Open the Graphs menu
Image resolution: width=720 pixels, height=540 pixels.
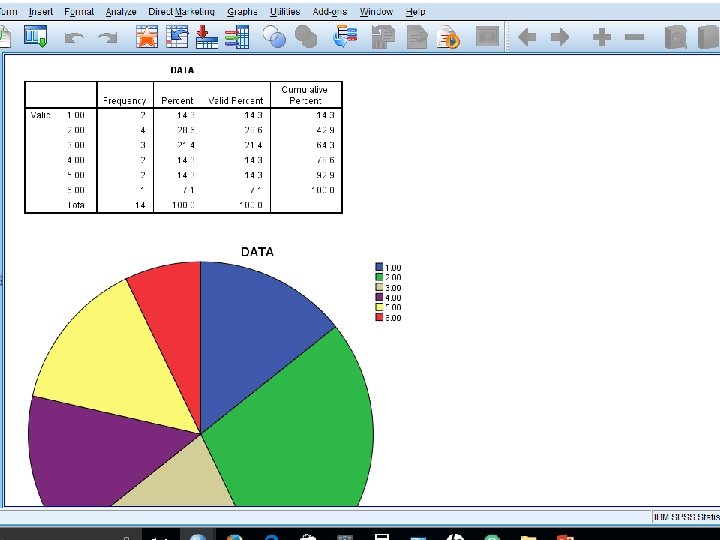[242, 12]
